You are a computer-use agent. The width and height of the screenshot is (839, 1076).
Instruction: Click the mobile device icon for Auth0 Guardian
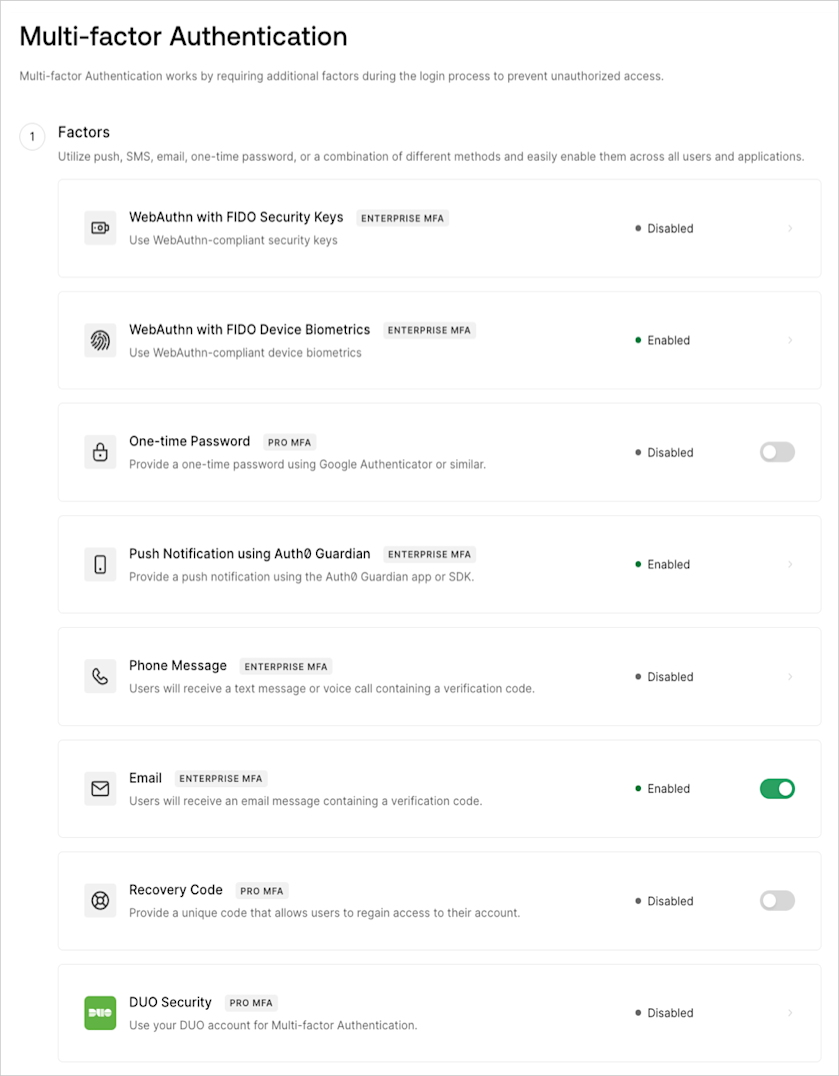(100, 564)
